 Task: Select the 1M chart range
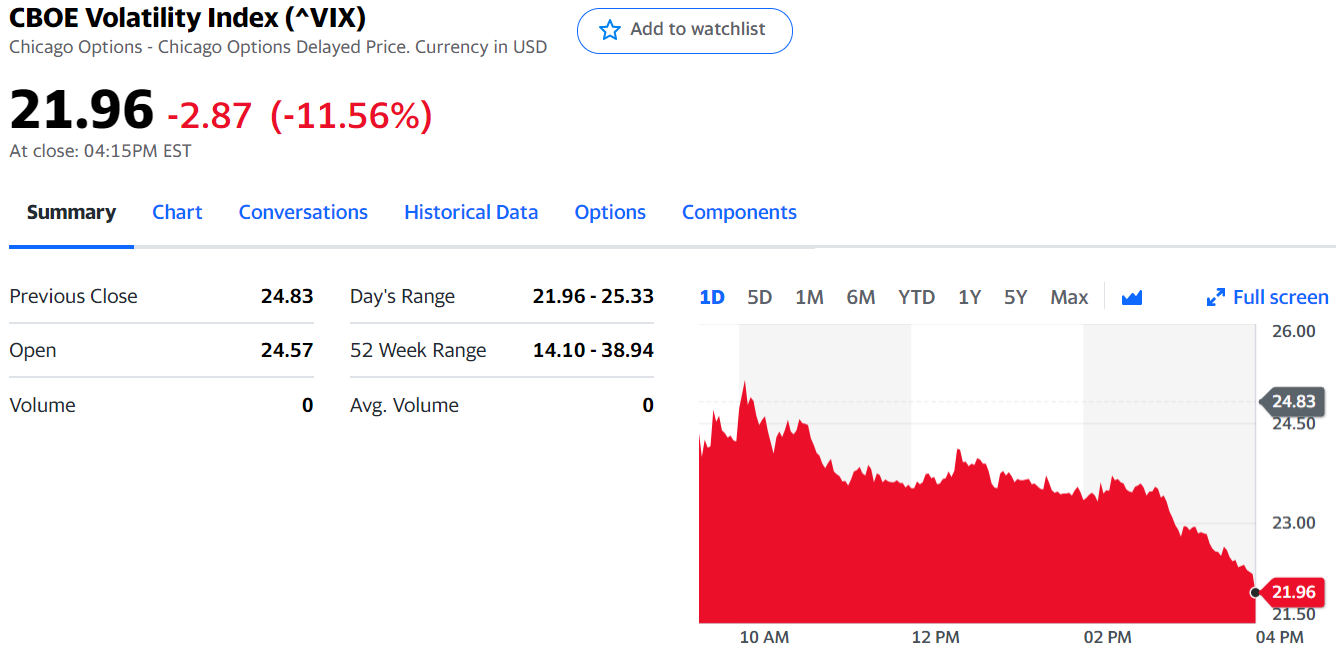pyautogui.click(x=809, y=297)
